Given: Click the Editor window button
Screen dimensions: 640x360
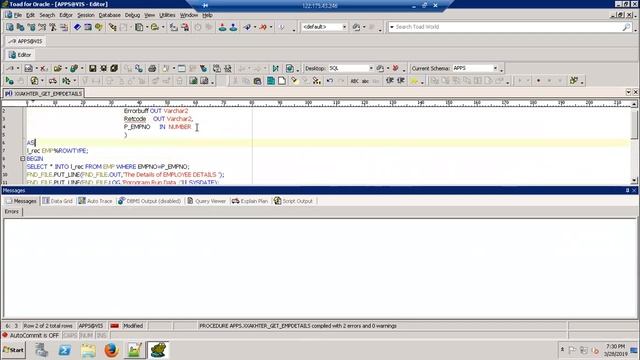Looking at the screenshot, I should click(x=20, y=55).
